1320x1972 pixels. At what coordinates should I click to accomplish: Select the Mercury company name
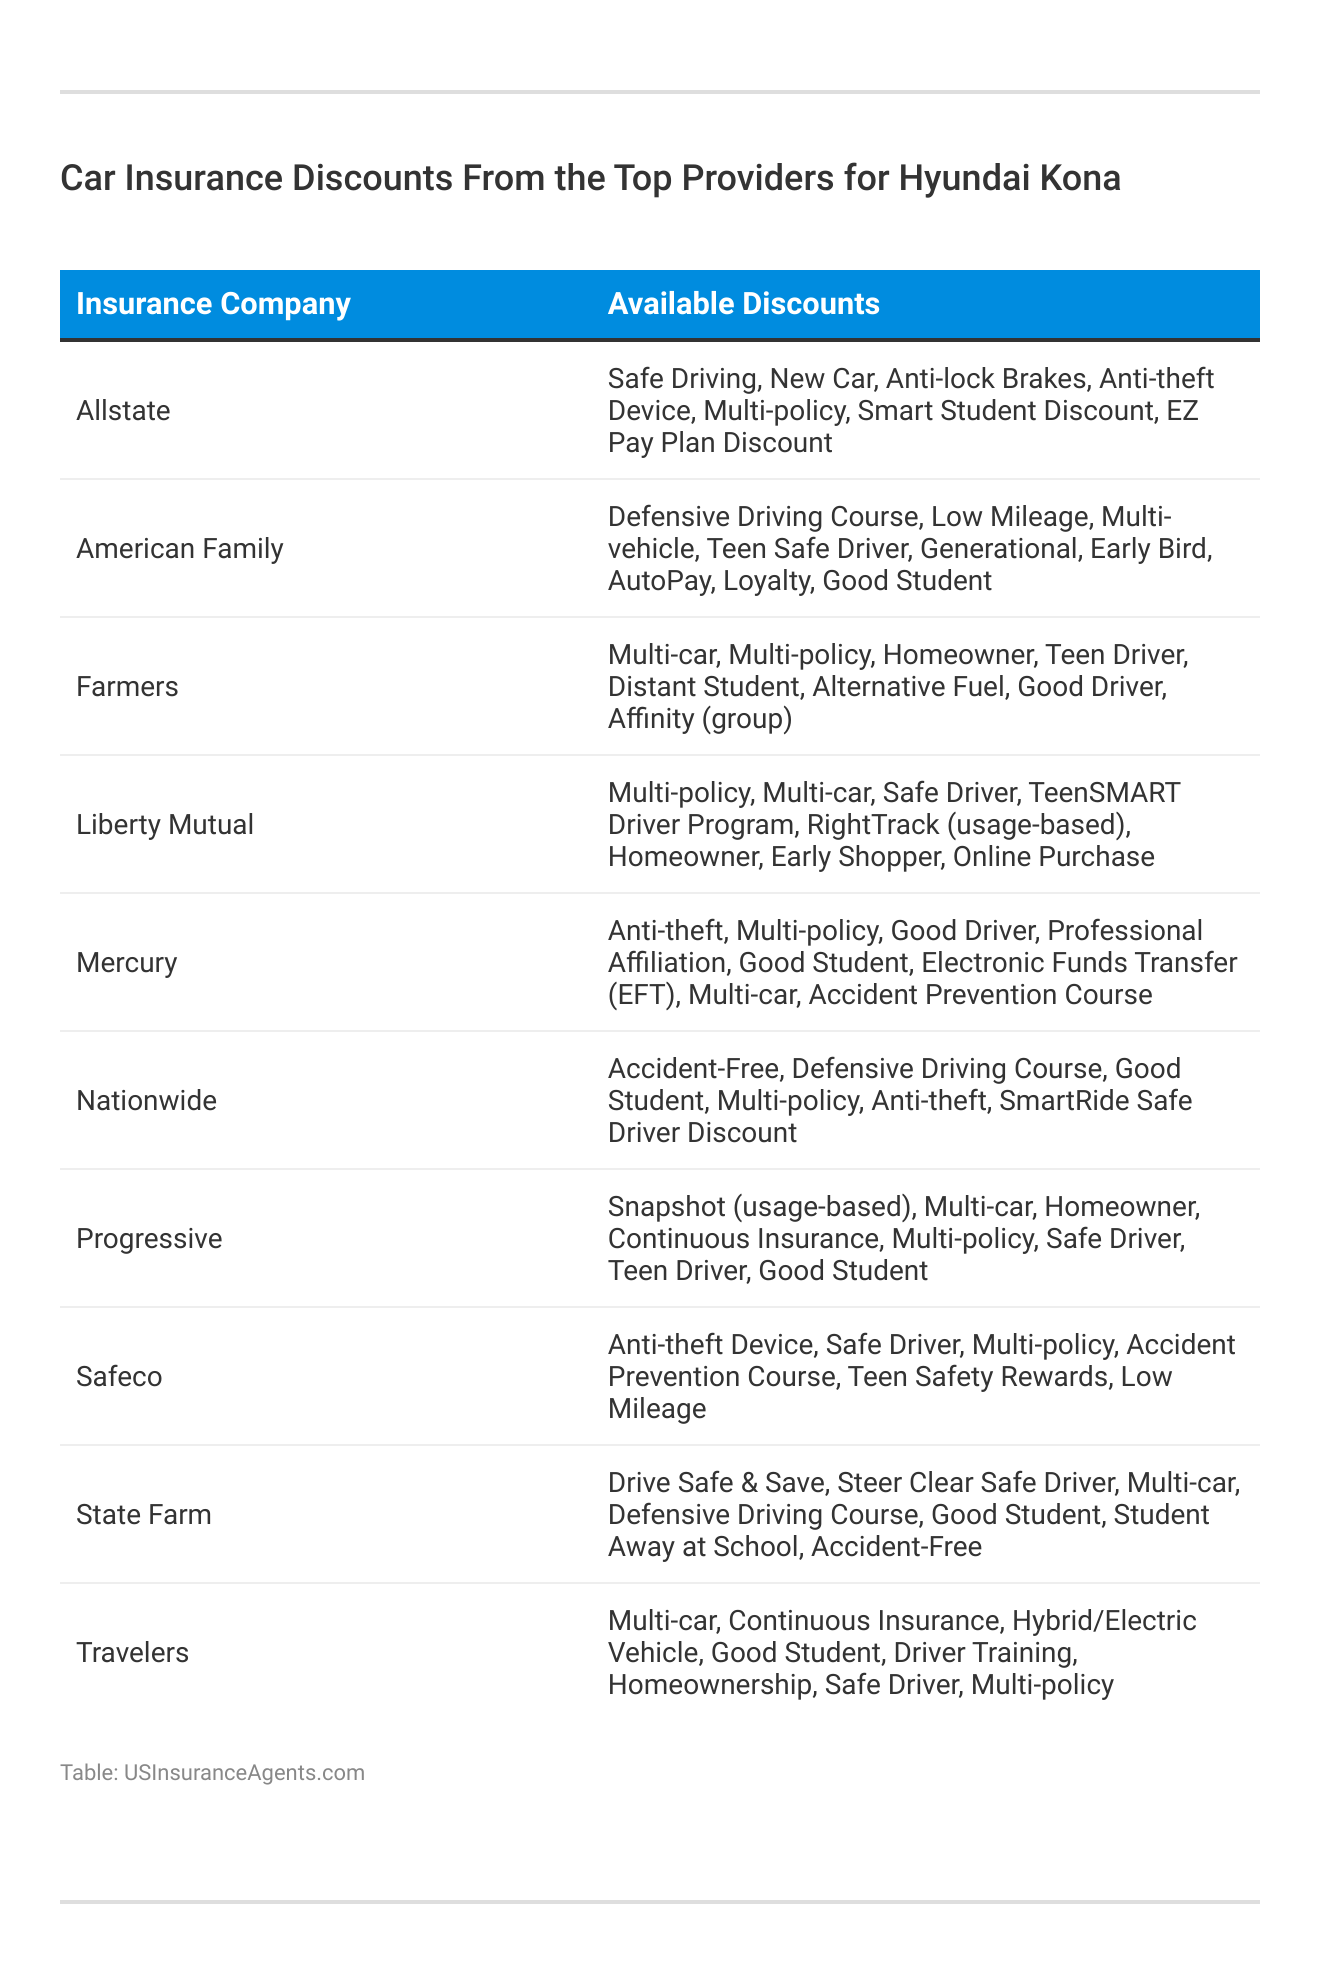pos(126,963)
